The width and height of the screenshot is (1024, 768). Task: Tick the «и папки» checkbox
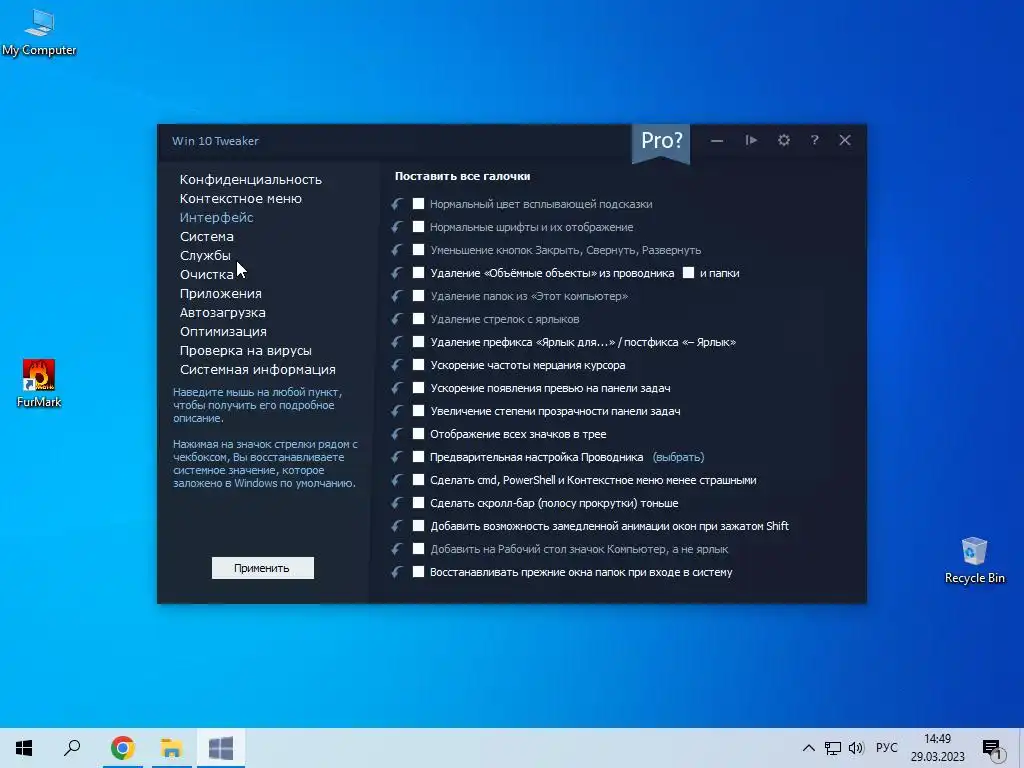(688, 273)
